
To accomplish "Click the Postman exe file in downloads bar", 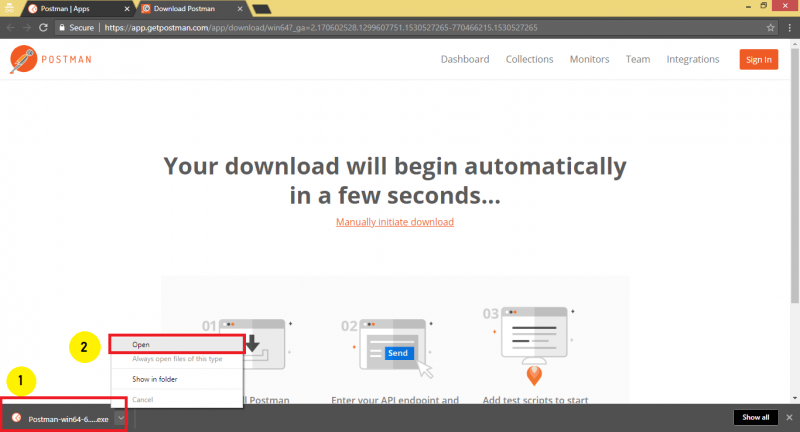I will click(x=62, y=419).
